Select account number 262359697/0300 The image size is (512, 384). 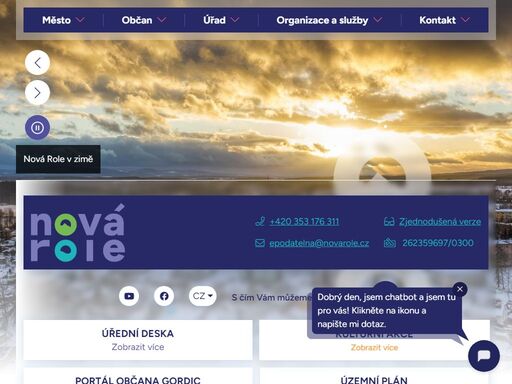pyautogui.click(x=438, y=243)
